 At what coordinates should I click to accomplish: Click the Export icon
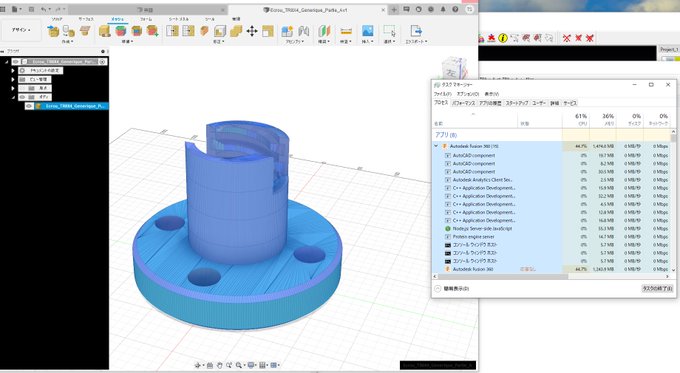pyautogui.click(x=415, y=31)
